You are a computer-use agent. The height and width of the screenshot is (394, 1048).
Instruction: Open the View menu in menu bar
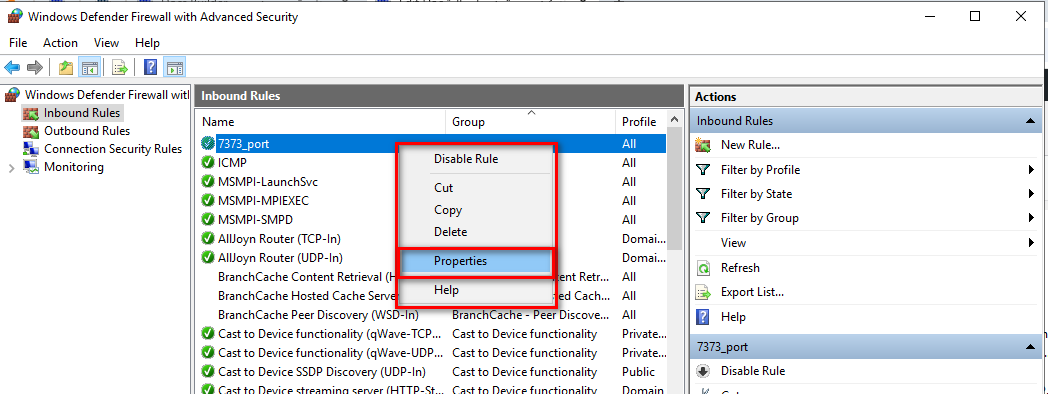106,43
